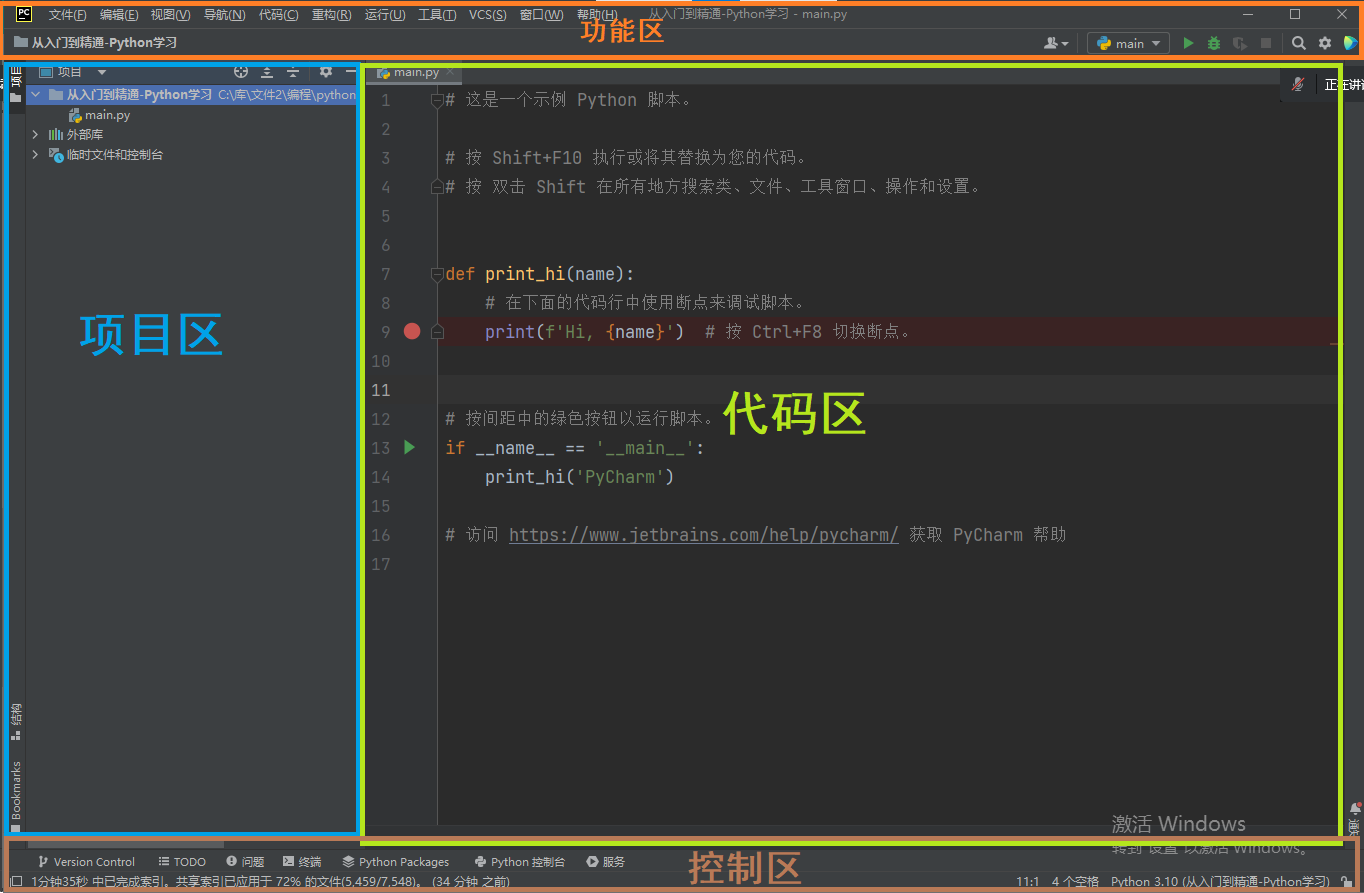1364x893 pixels.
Task: Open the Structure side tool window
Action: [16, 721]
